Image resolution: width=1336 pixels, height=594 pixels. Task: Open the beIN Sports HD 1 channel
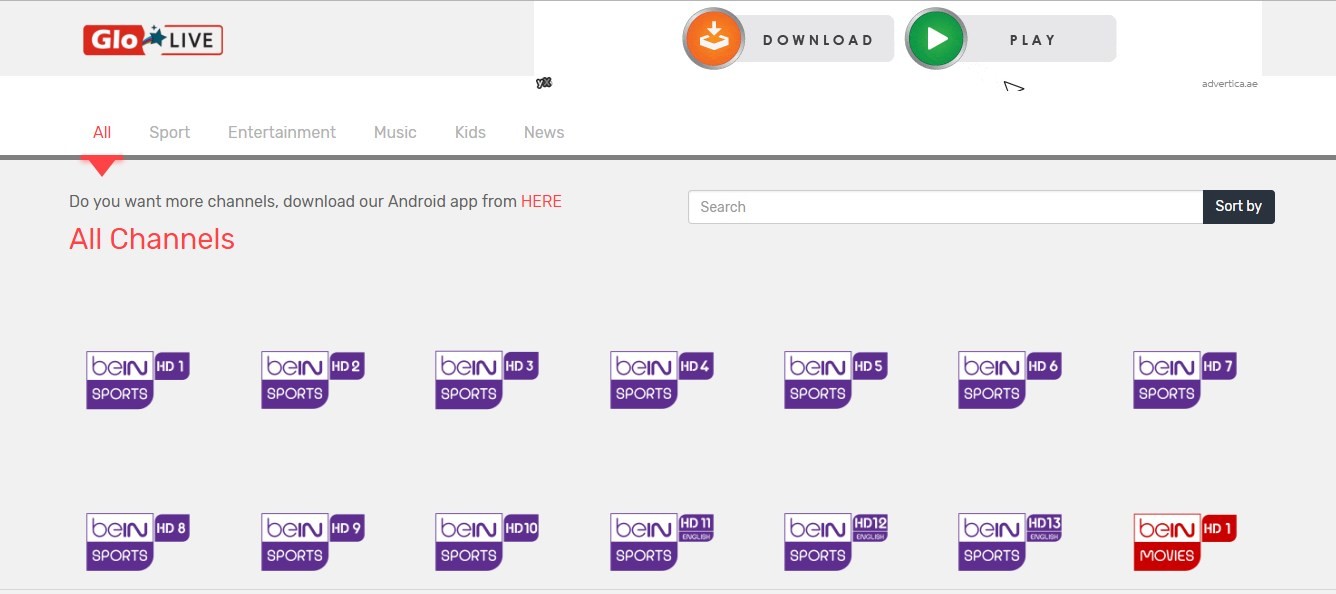pyautogui.click(x=137, y=380)
